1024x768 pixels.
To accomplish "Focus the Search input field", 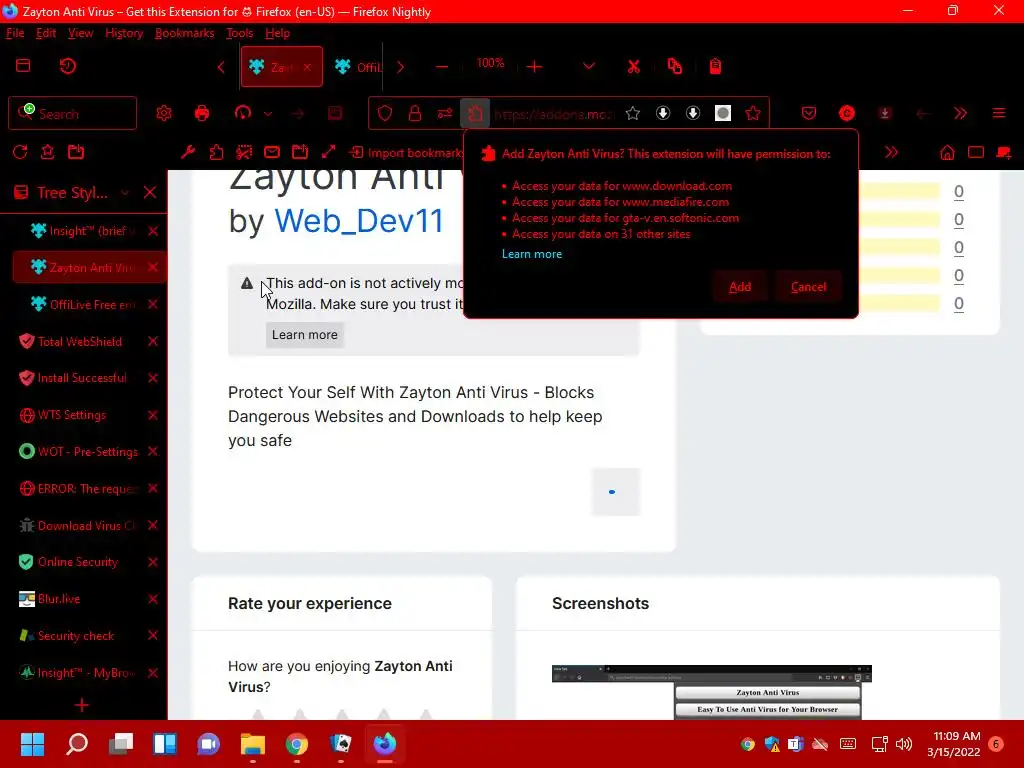I will click(72, 114).
